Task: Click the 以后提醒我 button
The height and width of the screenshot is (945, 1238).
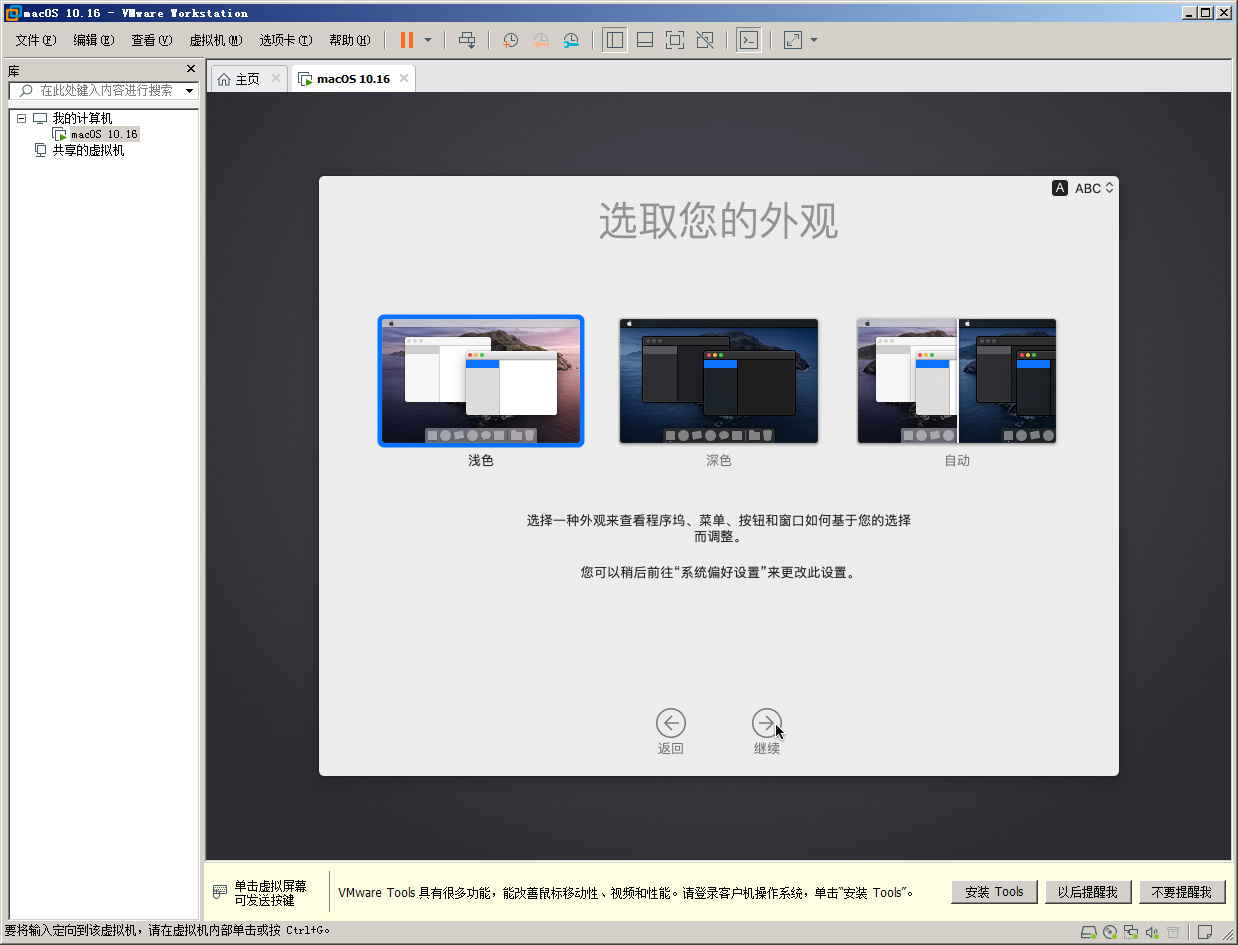Action: (x=1088, y=892)
